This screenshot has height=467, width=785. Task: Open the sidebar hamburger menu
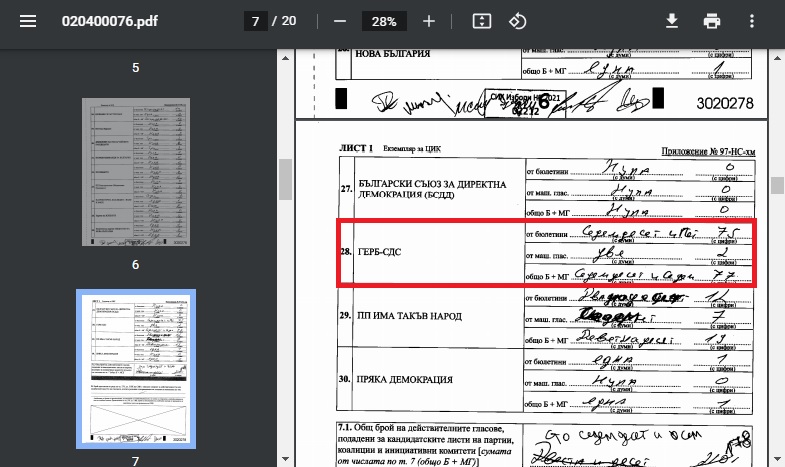point(28,21)
